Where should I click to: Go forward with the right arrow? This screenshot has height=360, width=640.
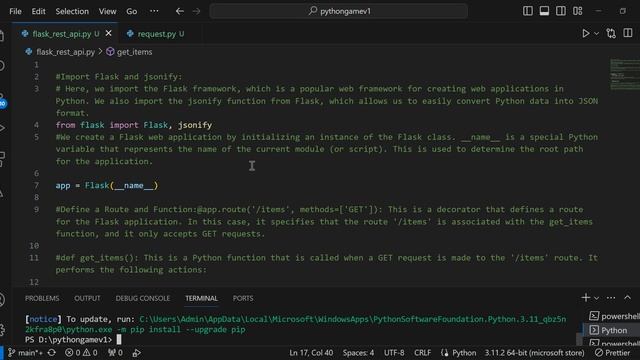click(x=196, y=11)
